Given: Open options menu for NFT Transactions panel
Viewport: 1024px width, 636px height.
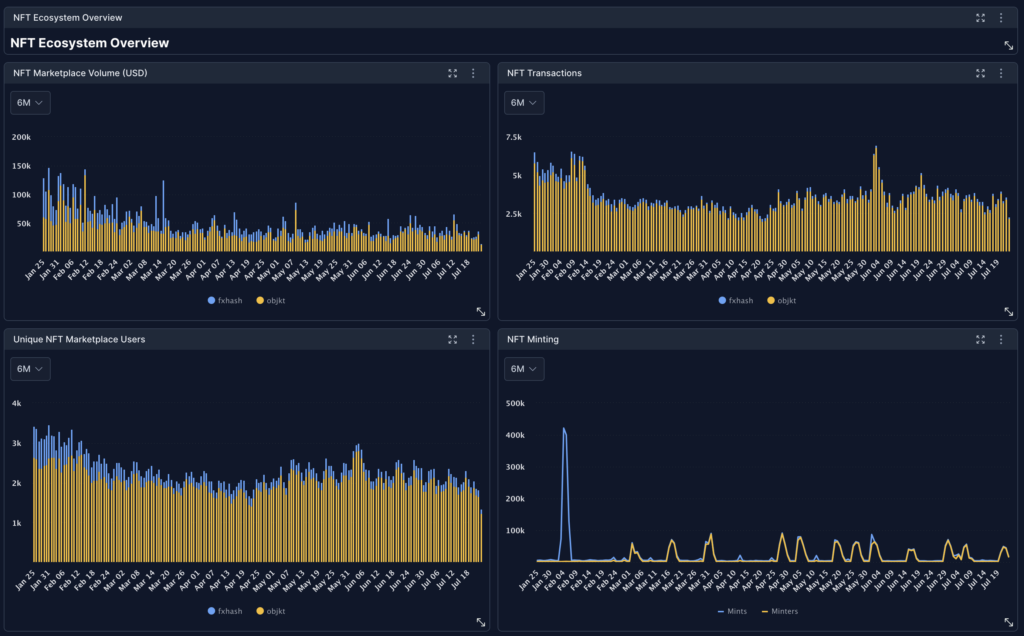Looking at the screenshot, I should (1001, 73).
